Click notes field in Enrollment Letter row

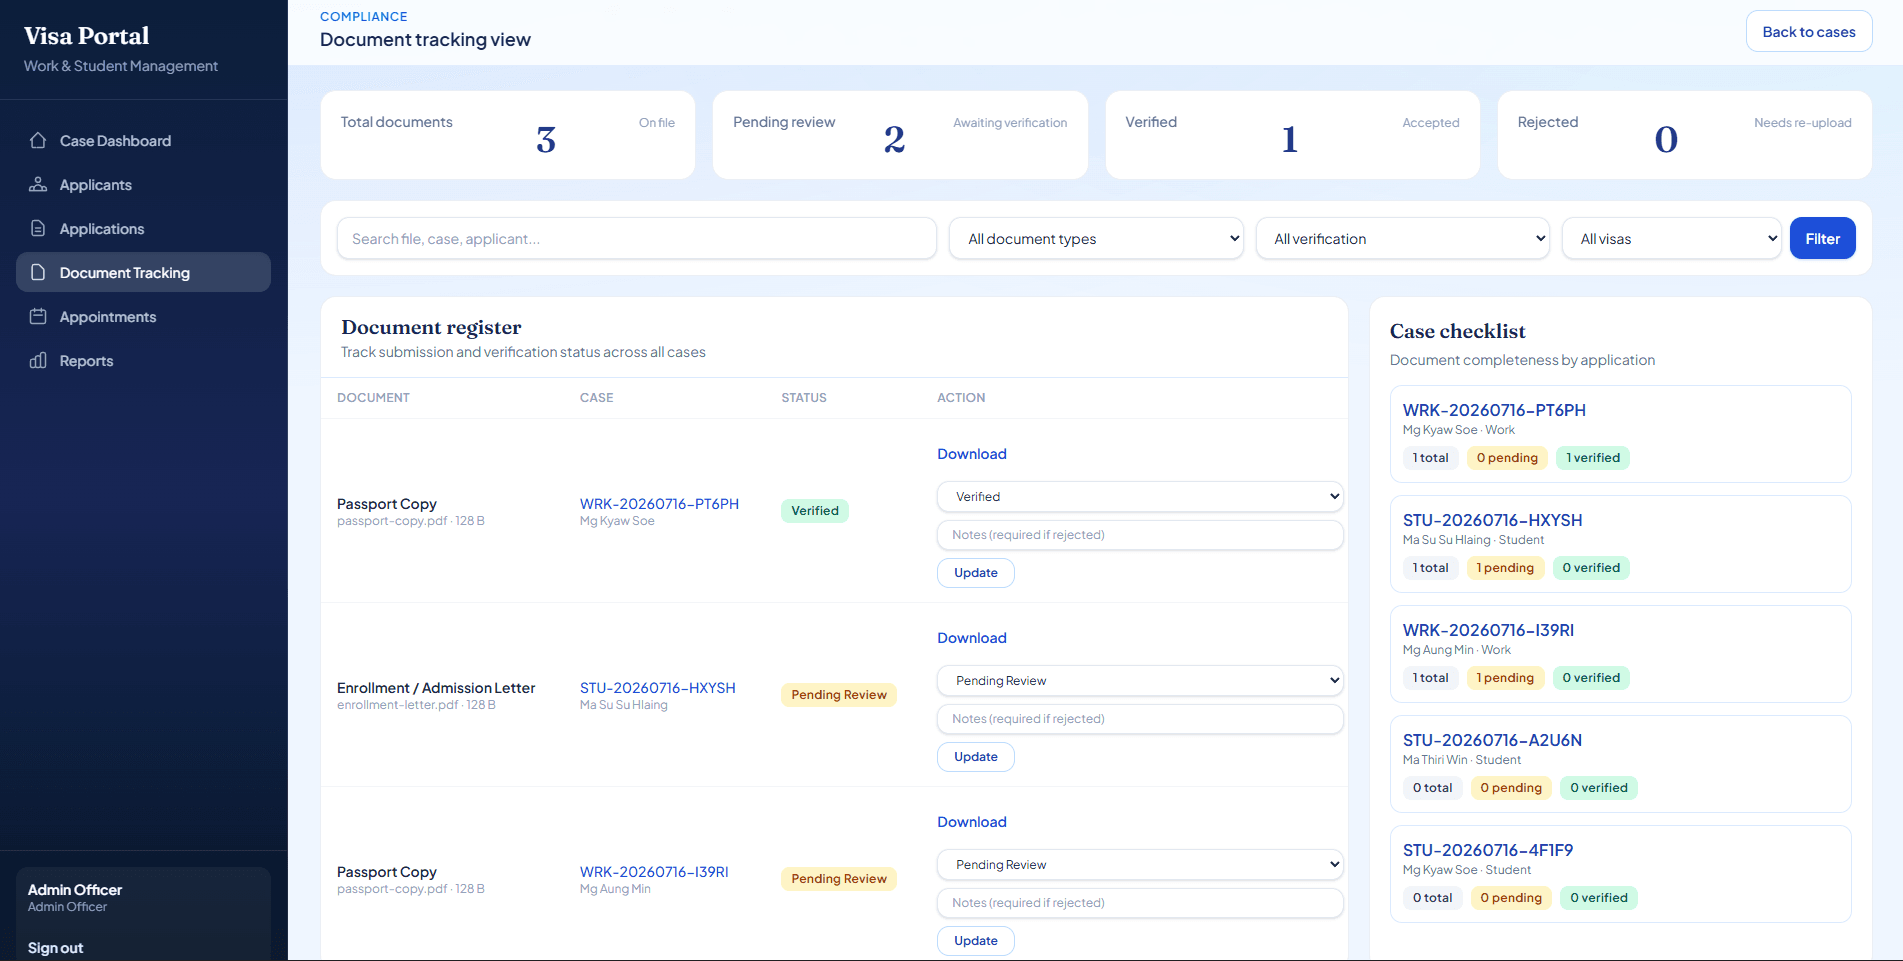click(1140, 719)
